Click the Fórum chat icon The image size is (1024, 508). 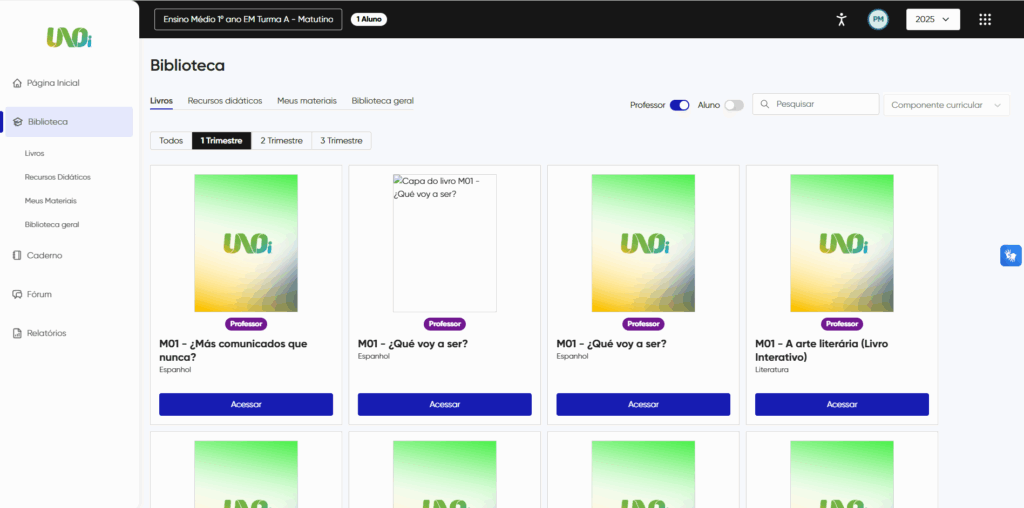click(x=17, y=294)
